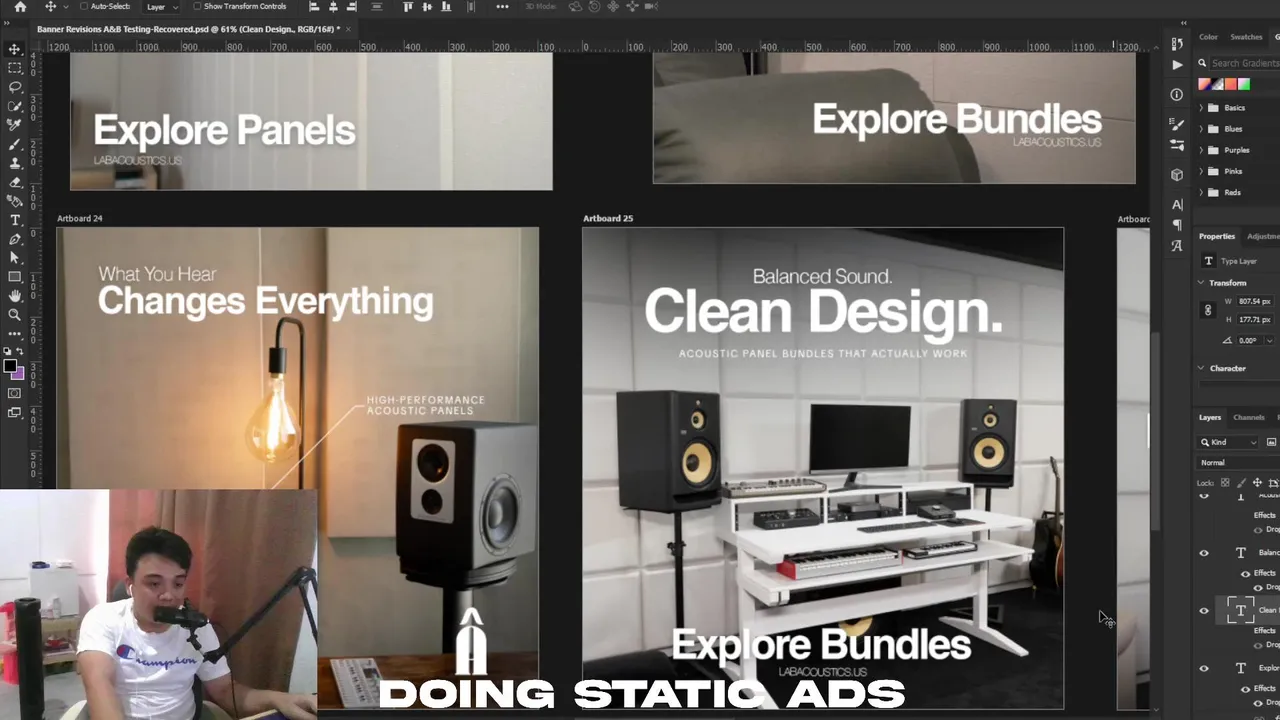
Task: Expand the Pinks gradient folder
Action: pyautogui.click(x=1201, y=171)
